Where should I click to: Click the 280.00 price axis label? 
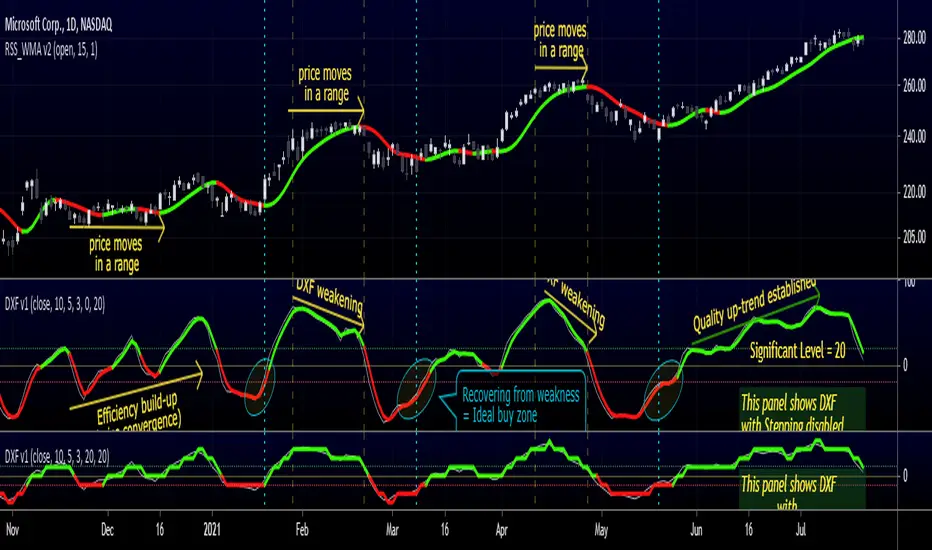coord(914,39)
